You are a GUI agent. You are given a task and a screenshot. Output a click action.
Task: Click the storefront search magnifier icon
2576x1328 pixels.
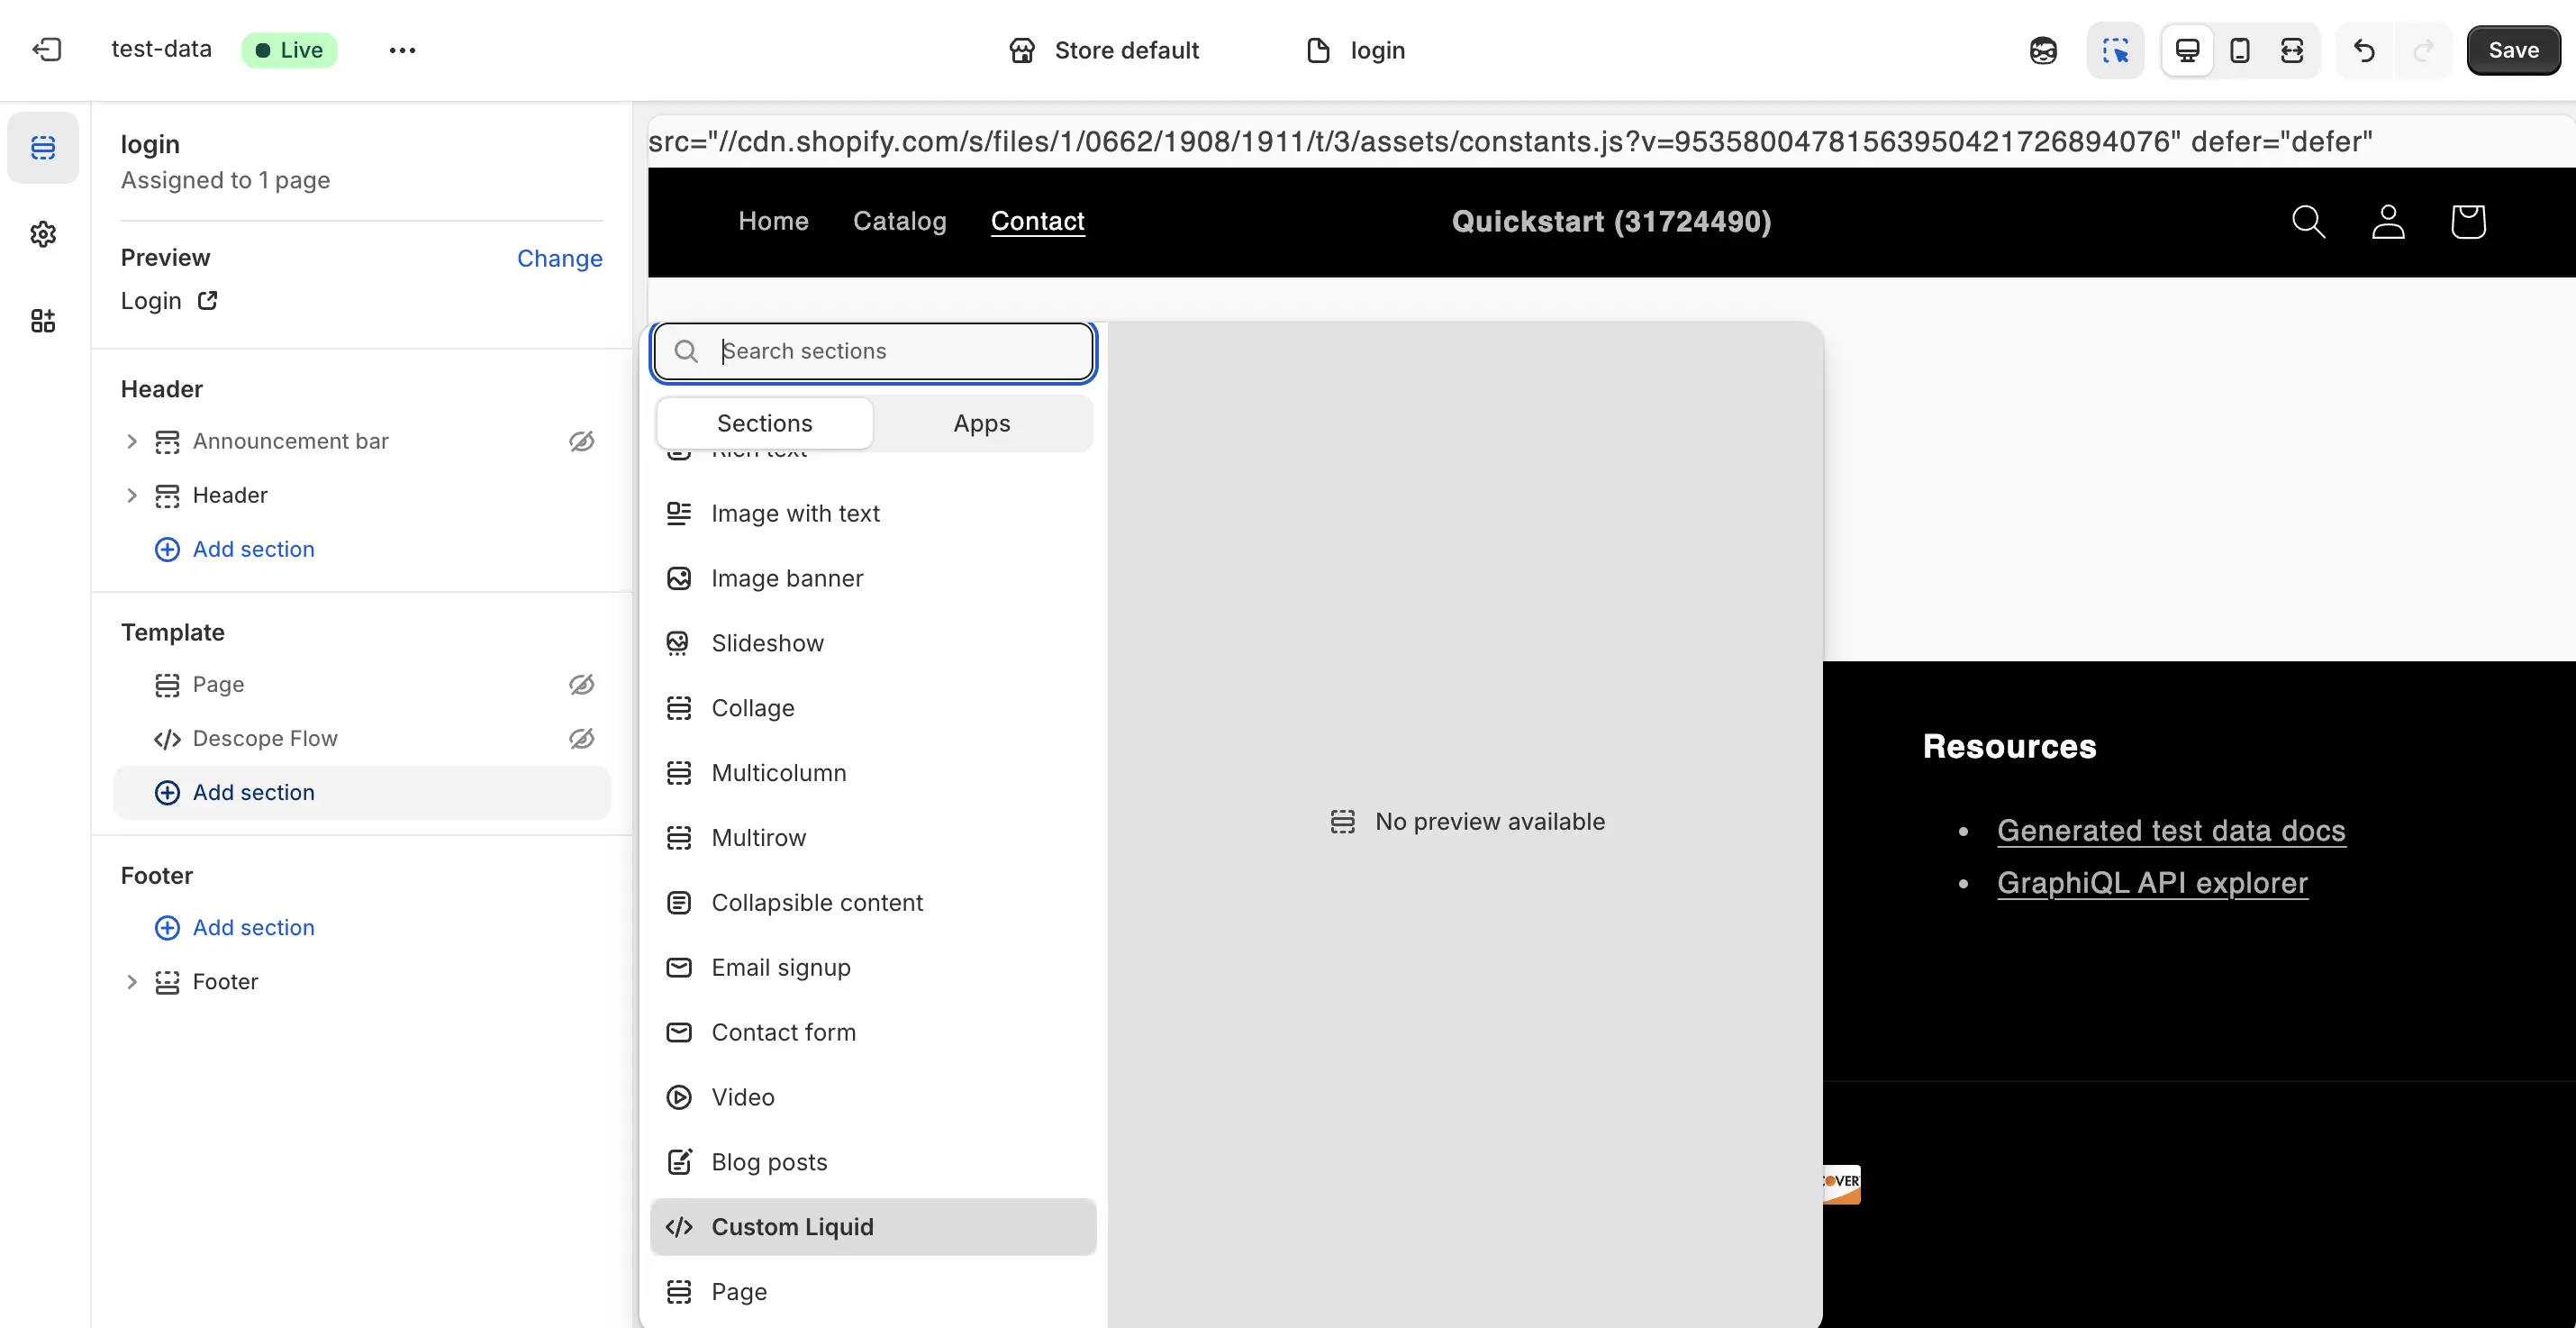point(2308,221)
